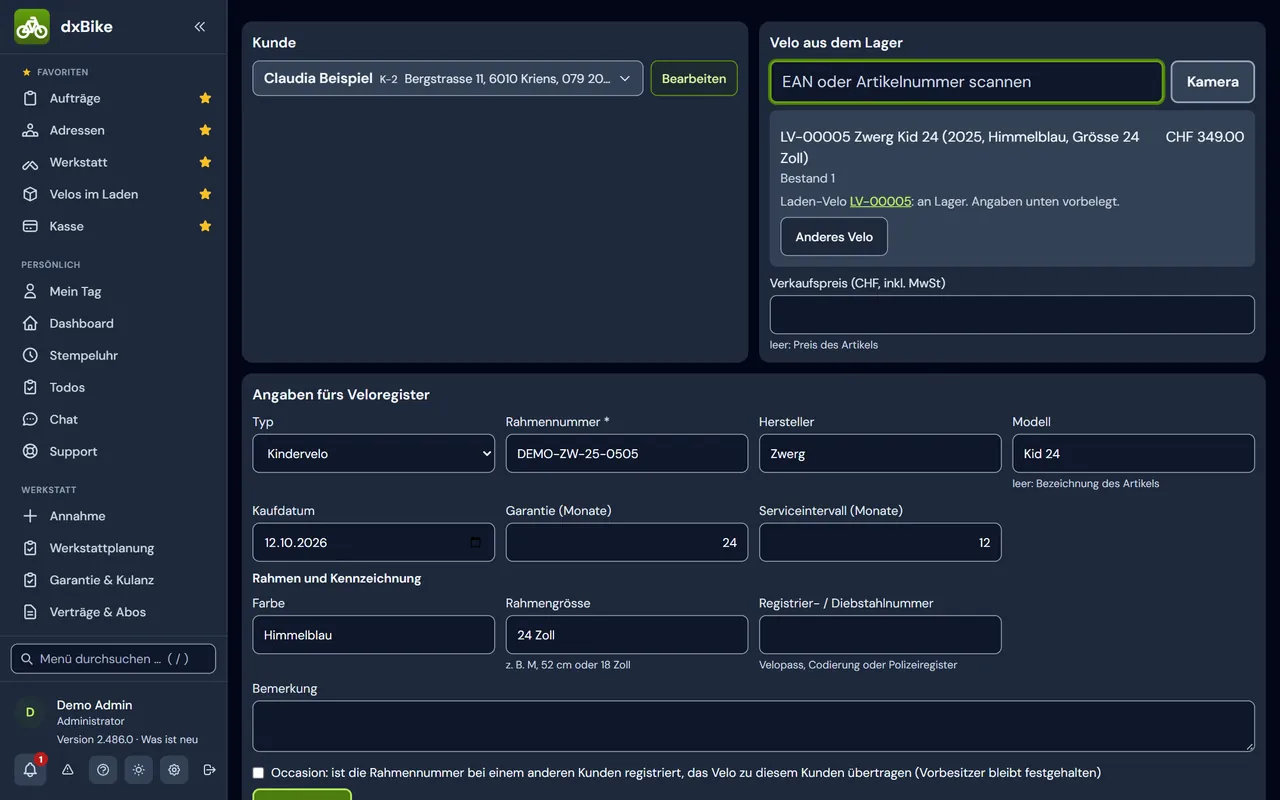Click into the Bemerkung text area
Viewport: 1280px width, 800px height.
(754, 726)
